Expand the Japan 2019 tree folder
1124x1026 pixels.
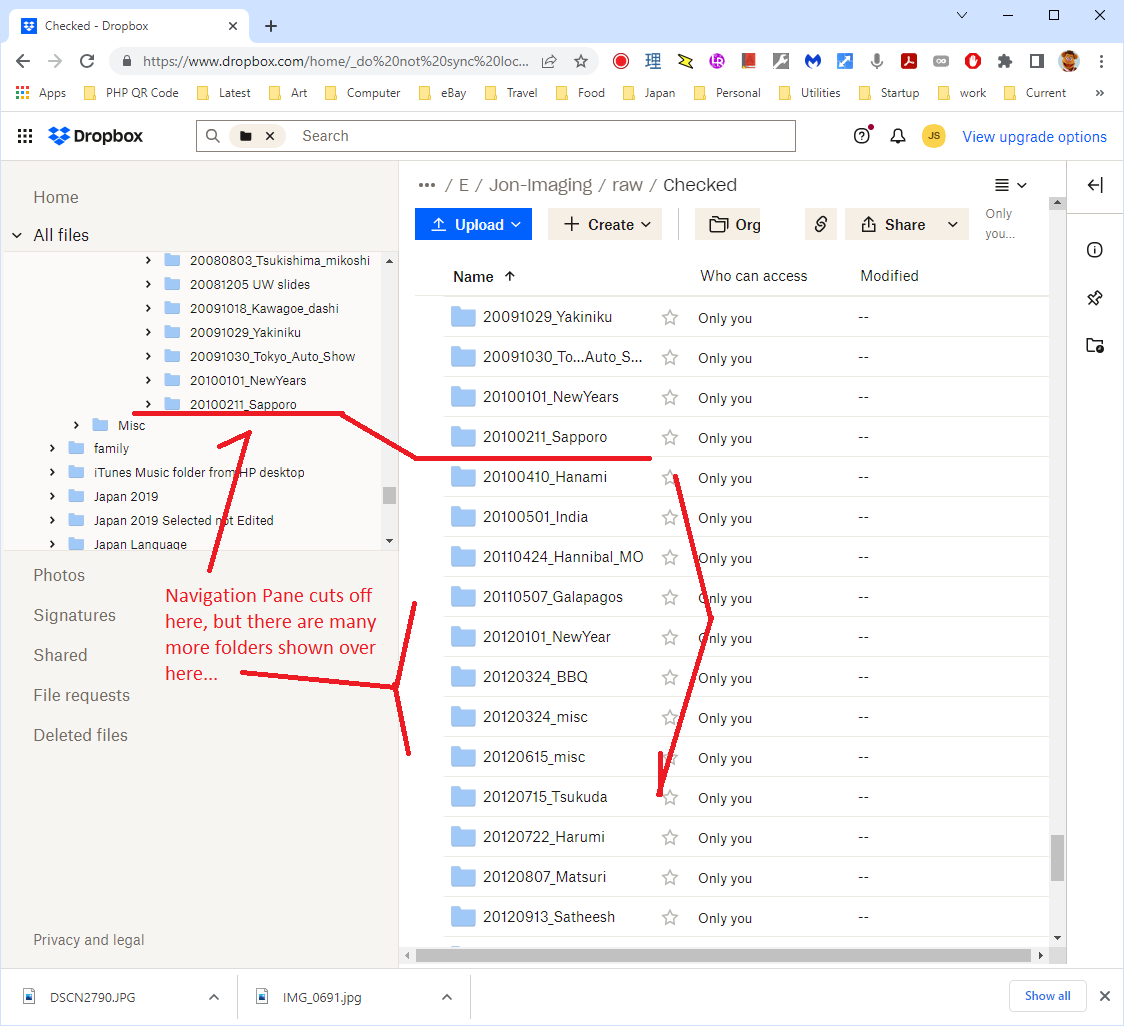[x=52, y=496]
